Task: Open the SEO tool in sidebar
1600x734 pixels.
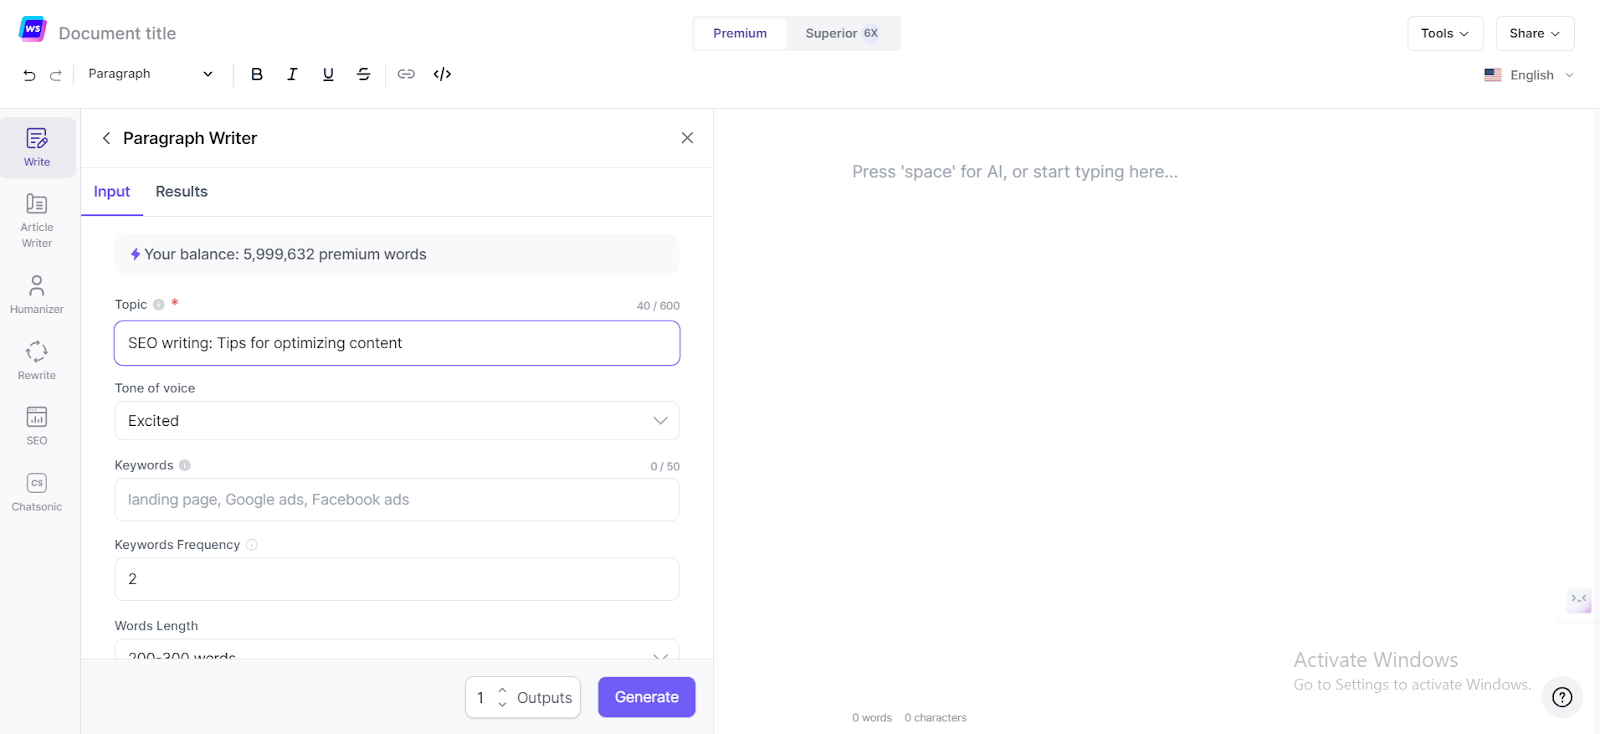Action: [x=37, y=426]
